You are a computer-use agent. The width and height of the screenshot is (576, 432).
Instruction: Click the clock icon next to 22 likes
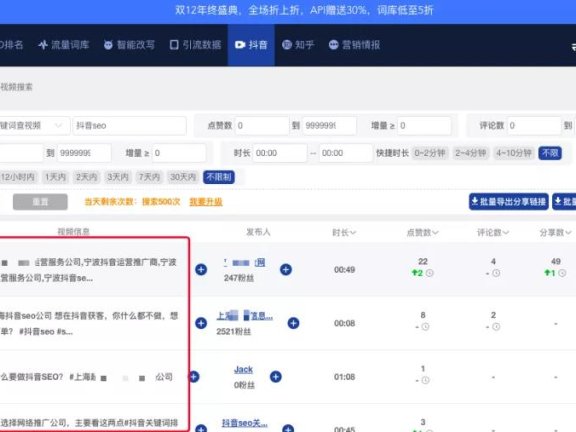pyautogui.click(x=429, y=273)
